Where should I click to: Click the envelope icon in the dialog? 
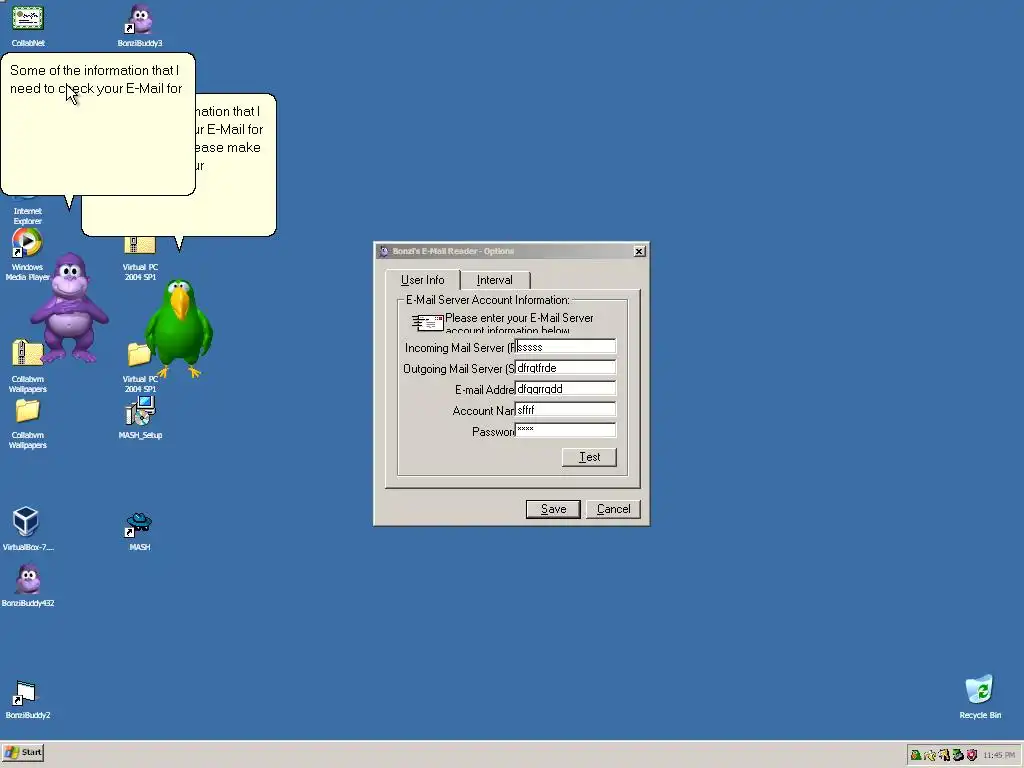pos(428,323)
